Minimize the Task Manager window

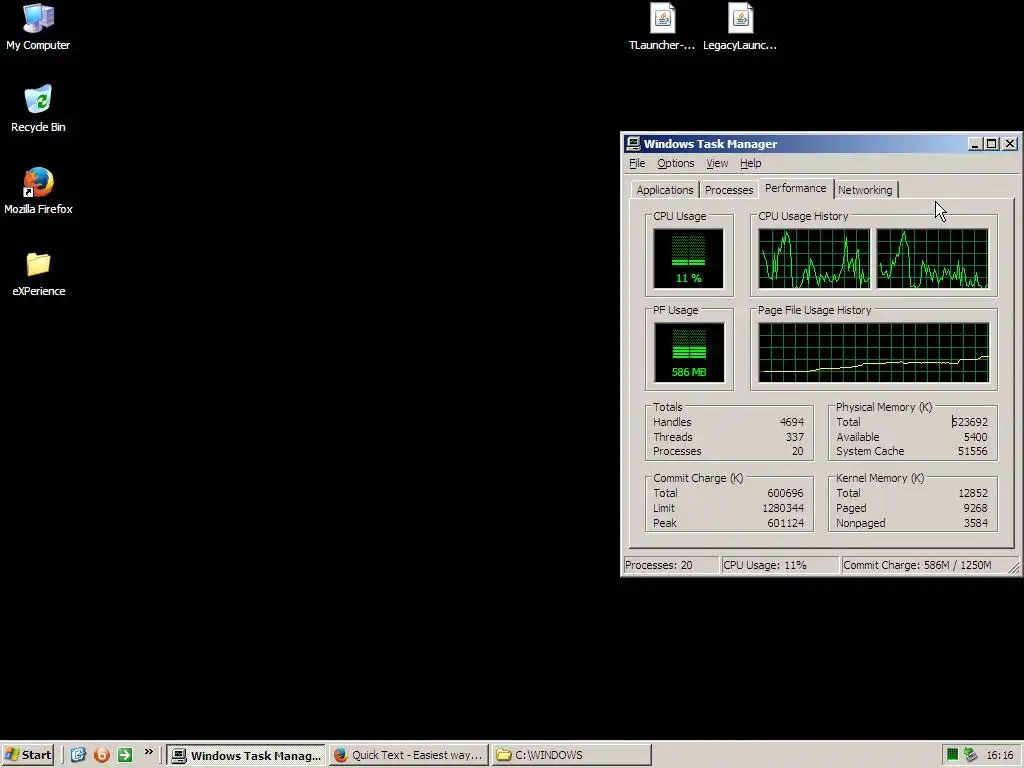975,144
